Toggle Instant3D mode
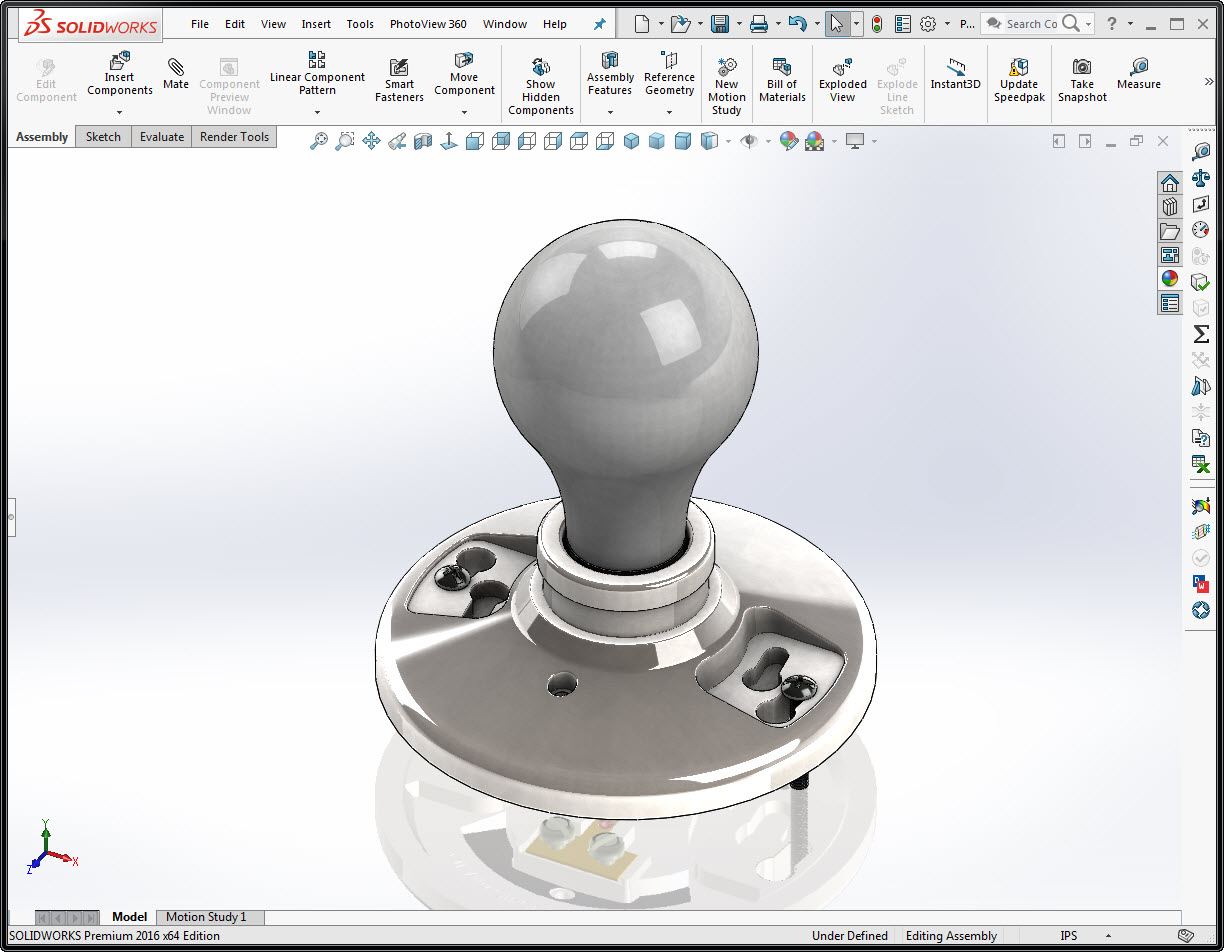 pos(956,74)
